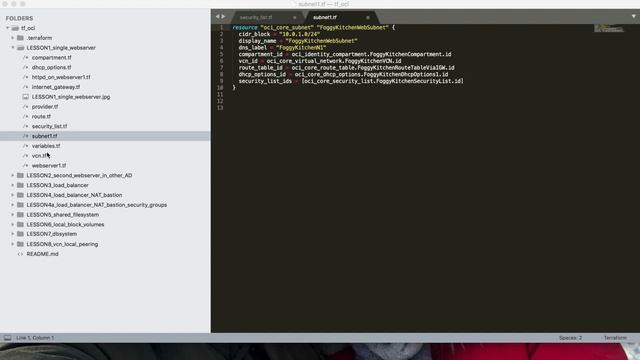Click the FOLDERS sidebar heading
Screen dimensions: 640x360
[x=19, y=18]
